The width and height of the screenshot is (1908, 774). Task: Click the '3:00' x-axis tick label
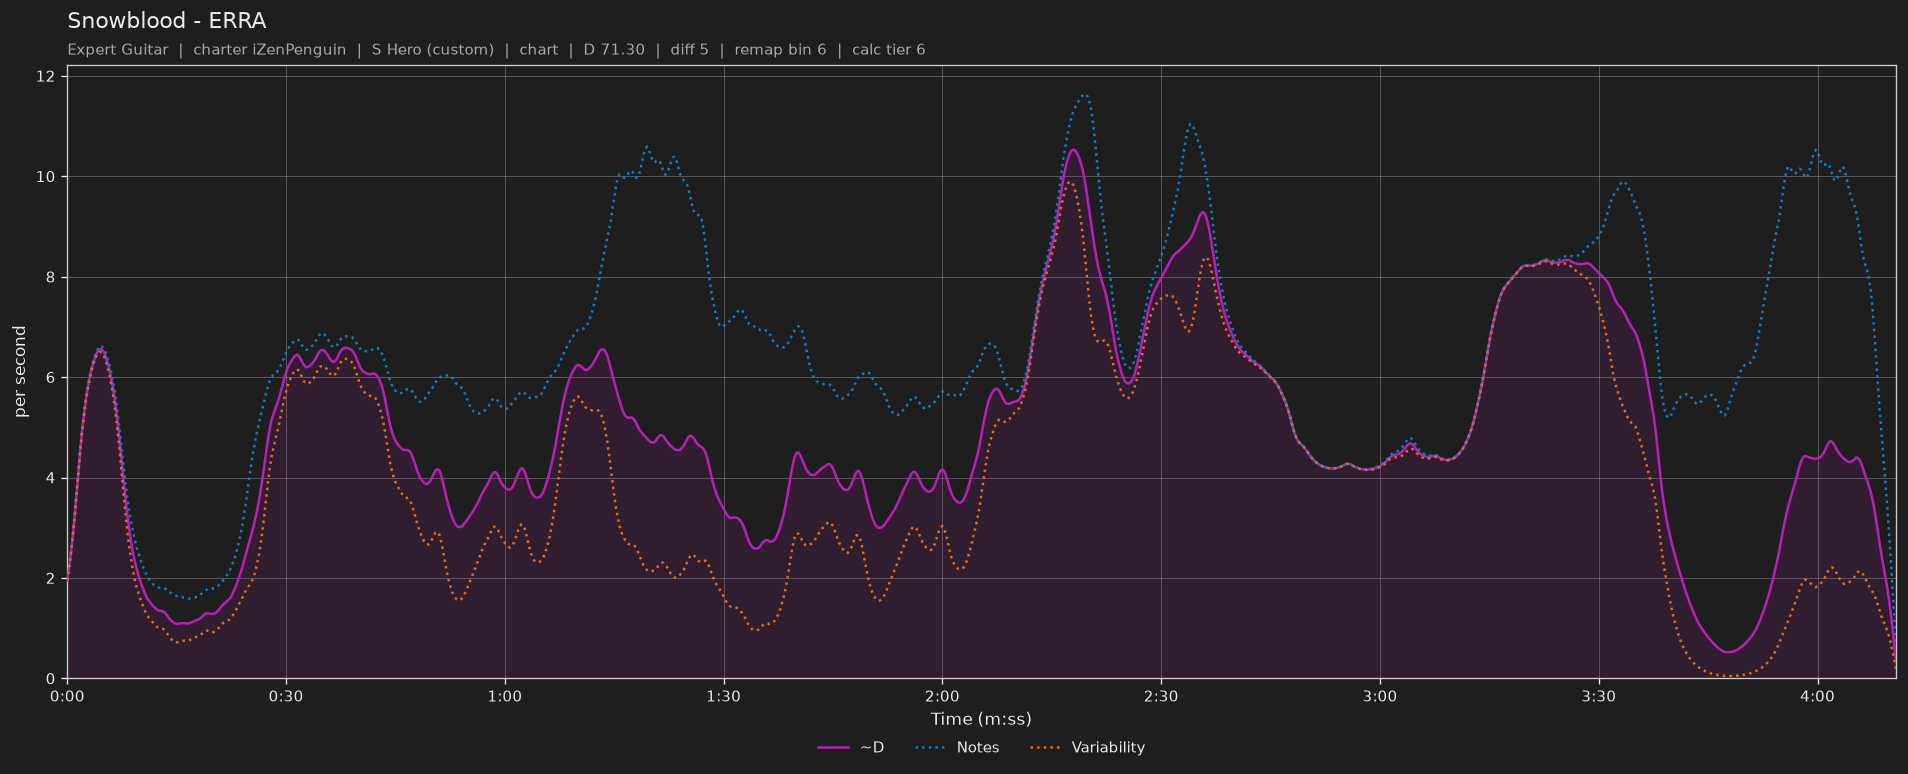1380,697
